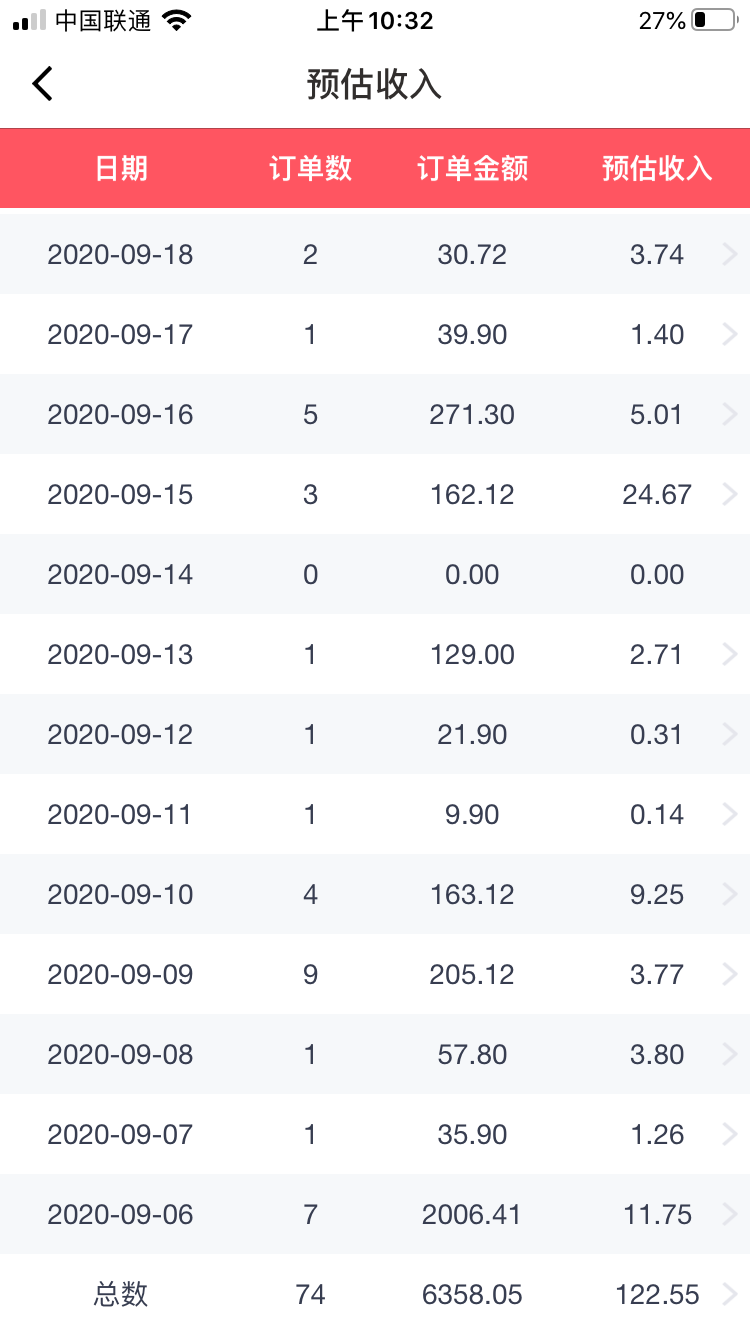The image size is (750, 1334).
Task: Tap the 预估收入 column header
Action: click(x=657, y=168)
